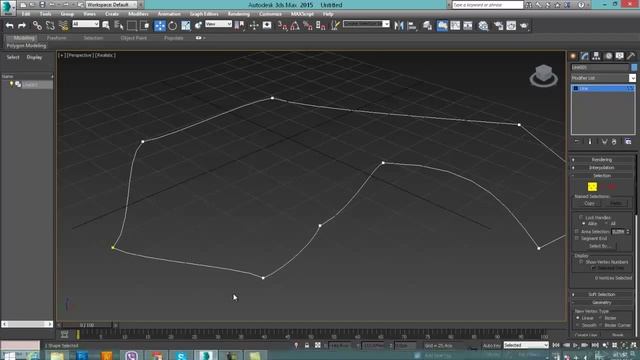This screenshot has width=640, height=360.
Task: Expand the Interpolation rollout
Action: tap(602, 168)
